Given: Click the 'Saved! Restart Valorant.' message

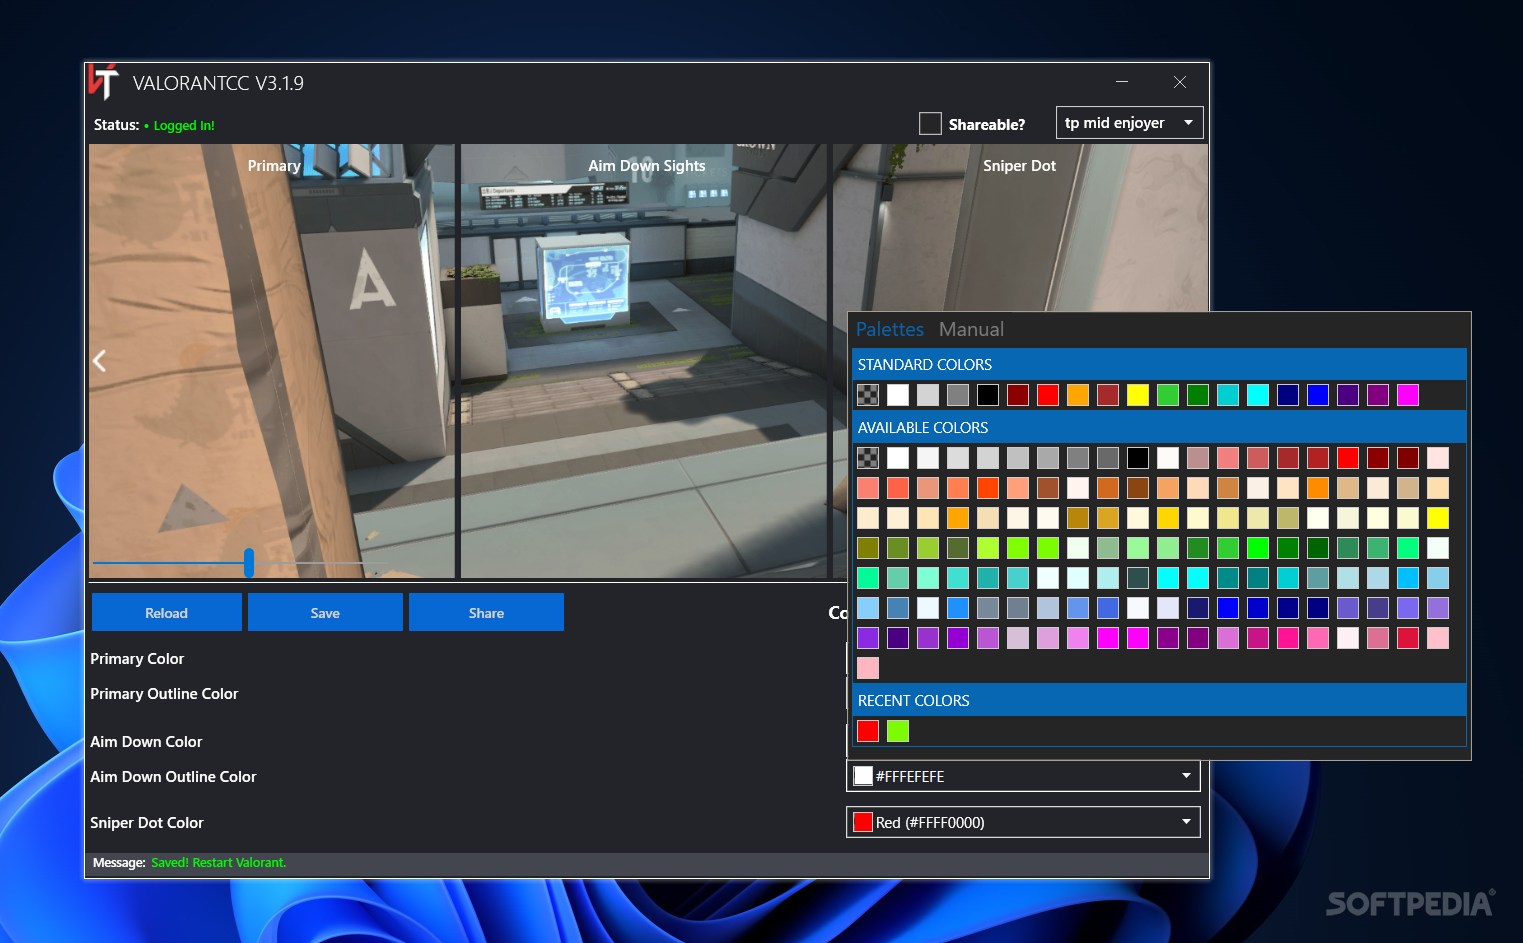Looking at the screenshot, I should 219,862.
